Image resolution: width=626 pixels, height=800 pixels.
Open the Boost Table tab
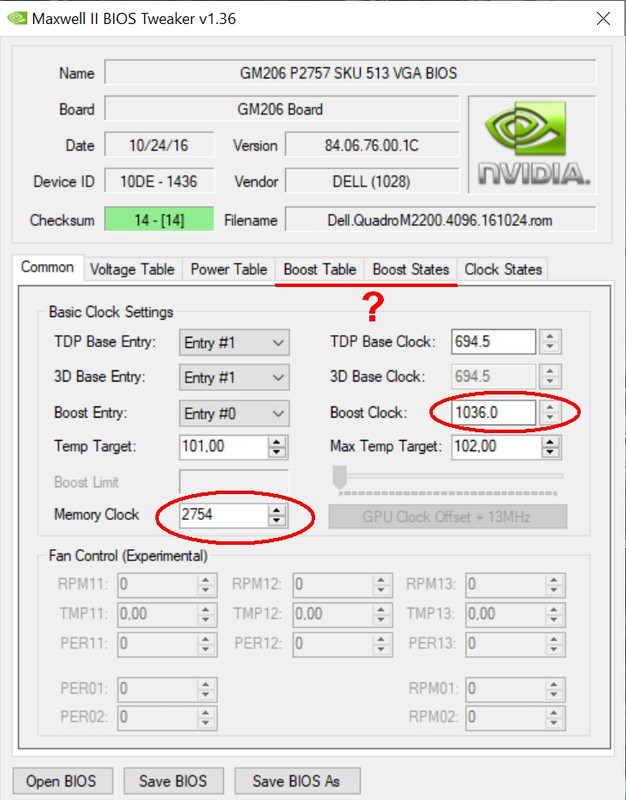click(x=320, y=269)
